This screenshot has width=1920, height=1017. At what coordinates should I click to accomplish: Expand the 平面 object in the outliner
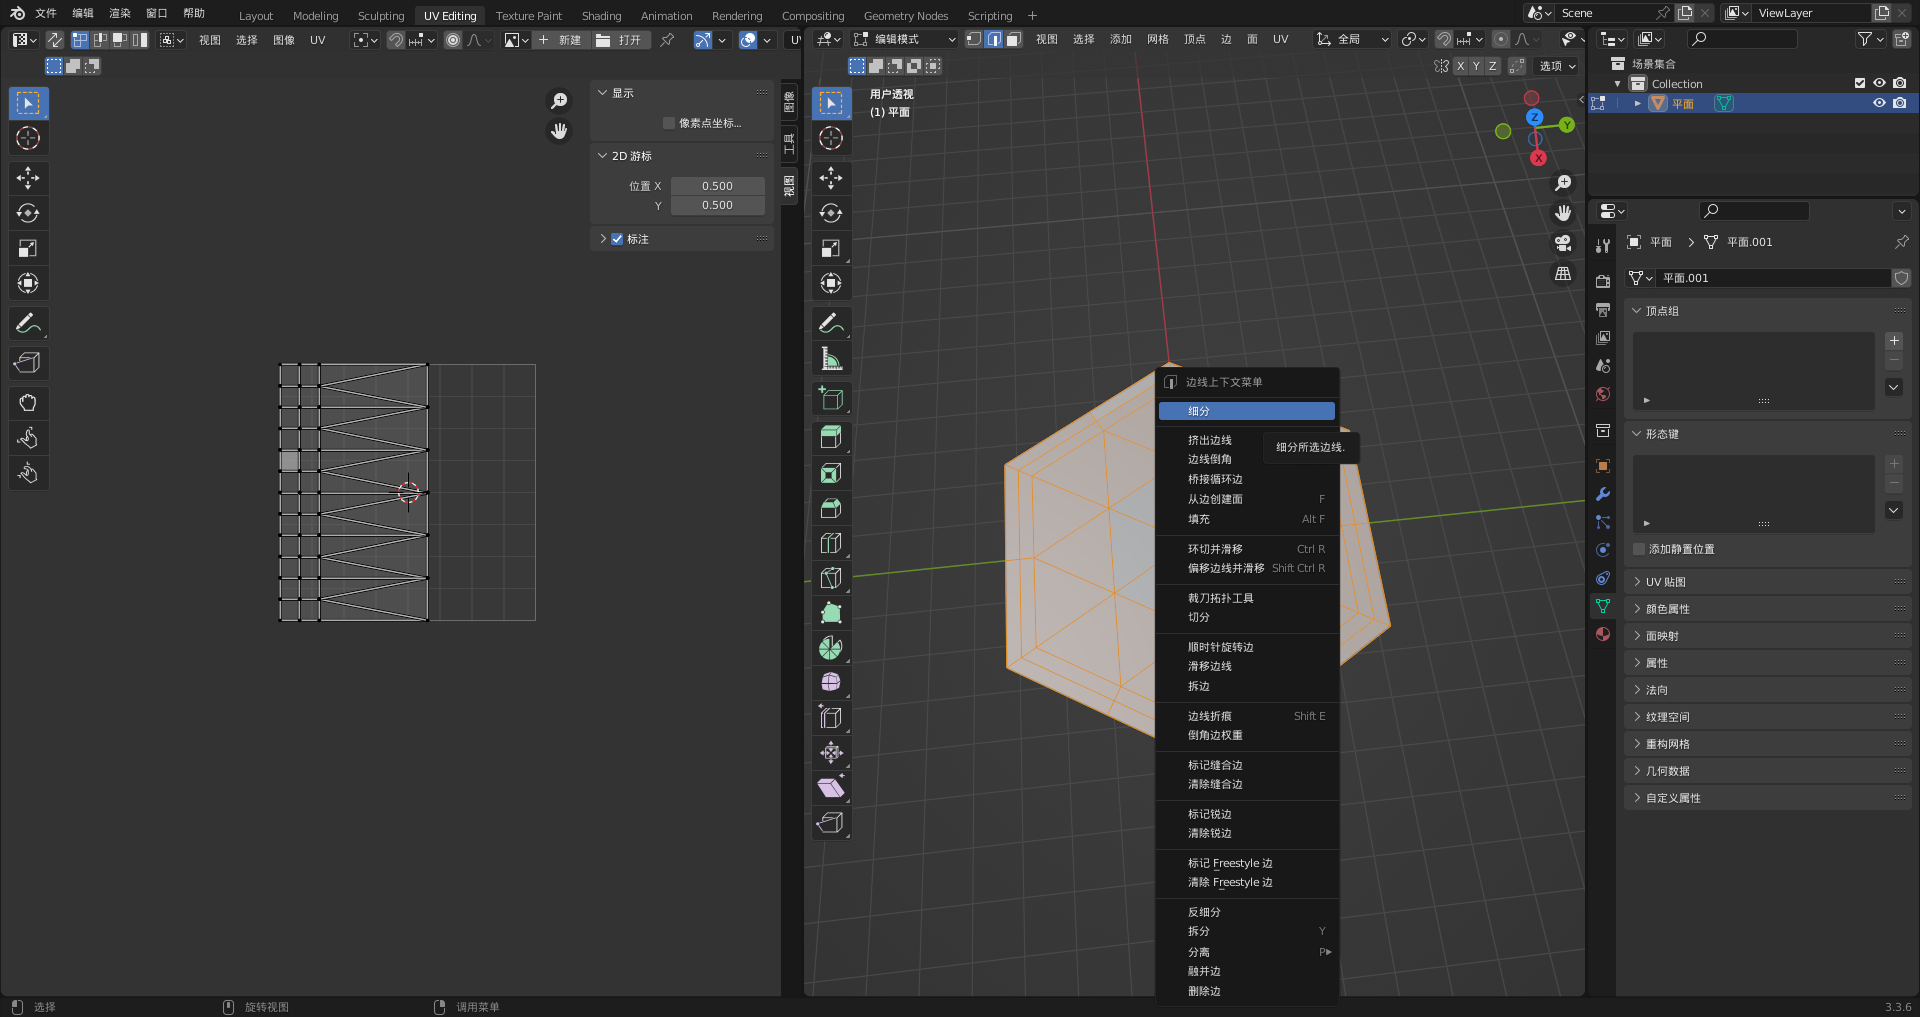click(1637, 103)
